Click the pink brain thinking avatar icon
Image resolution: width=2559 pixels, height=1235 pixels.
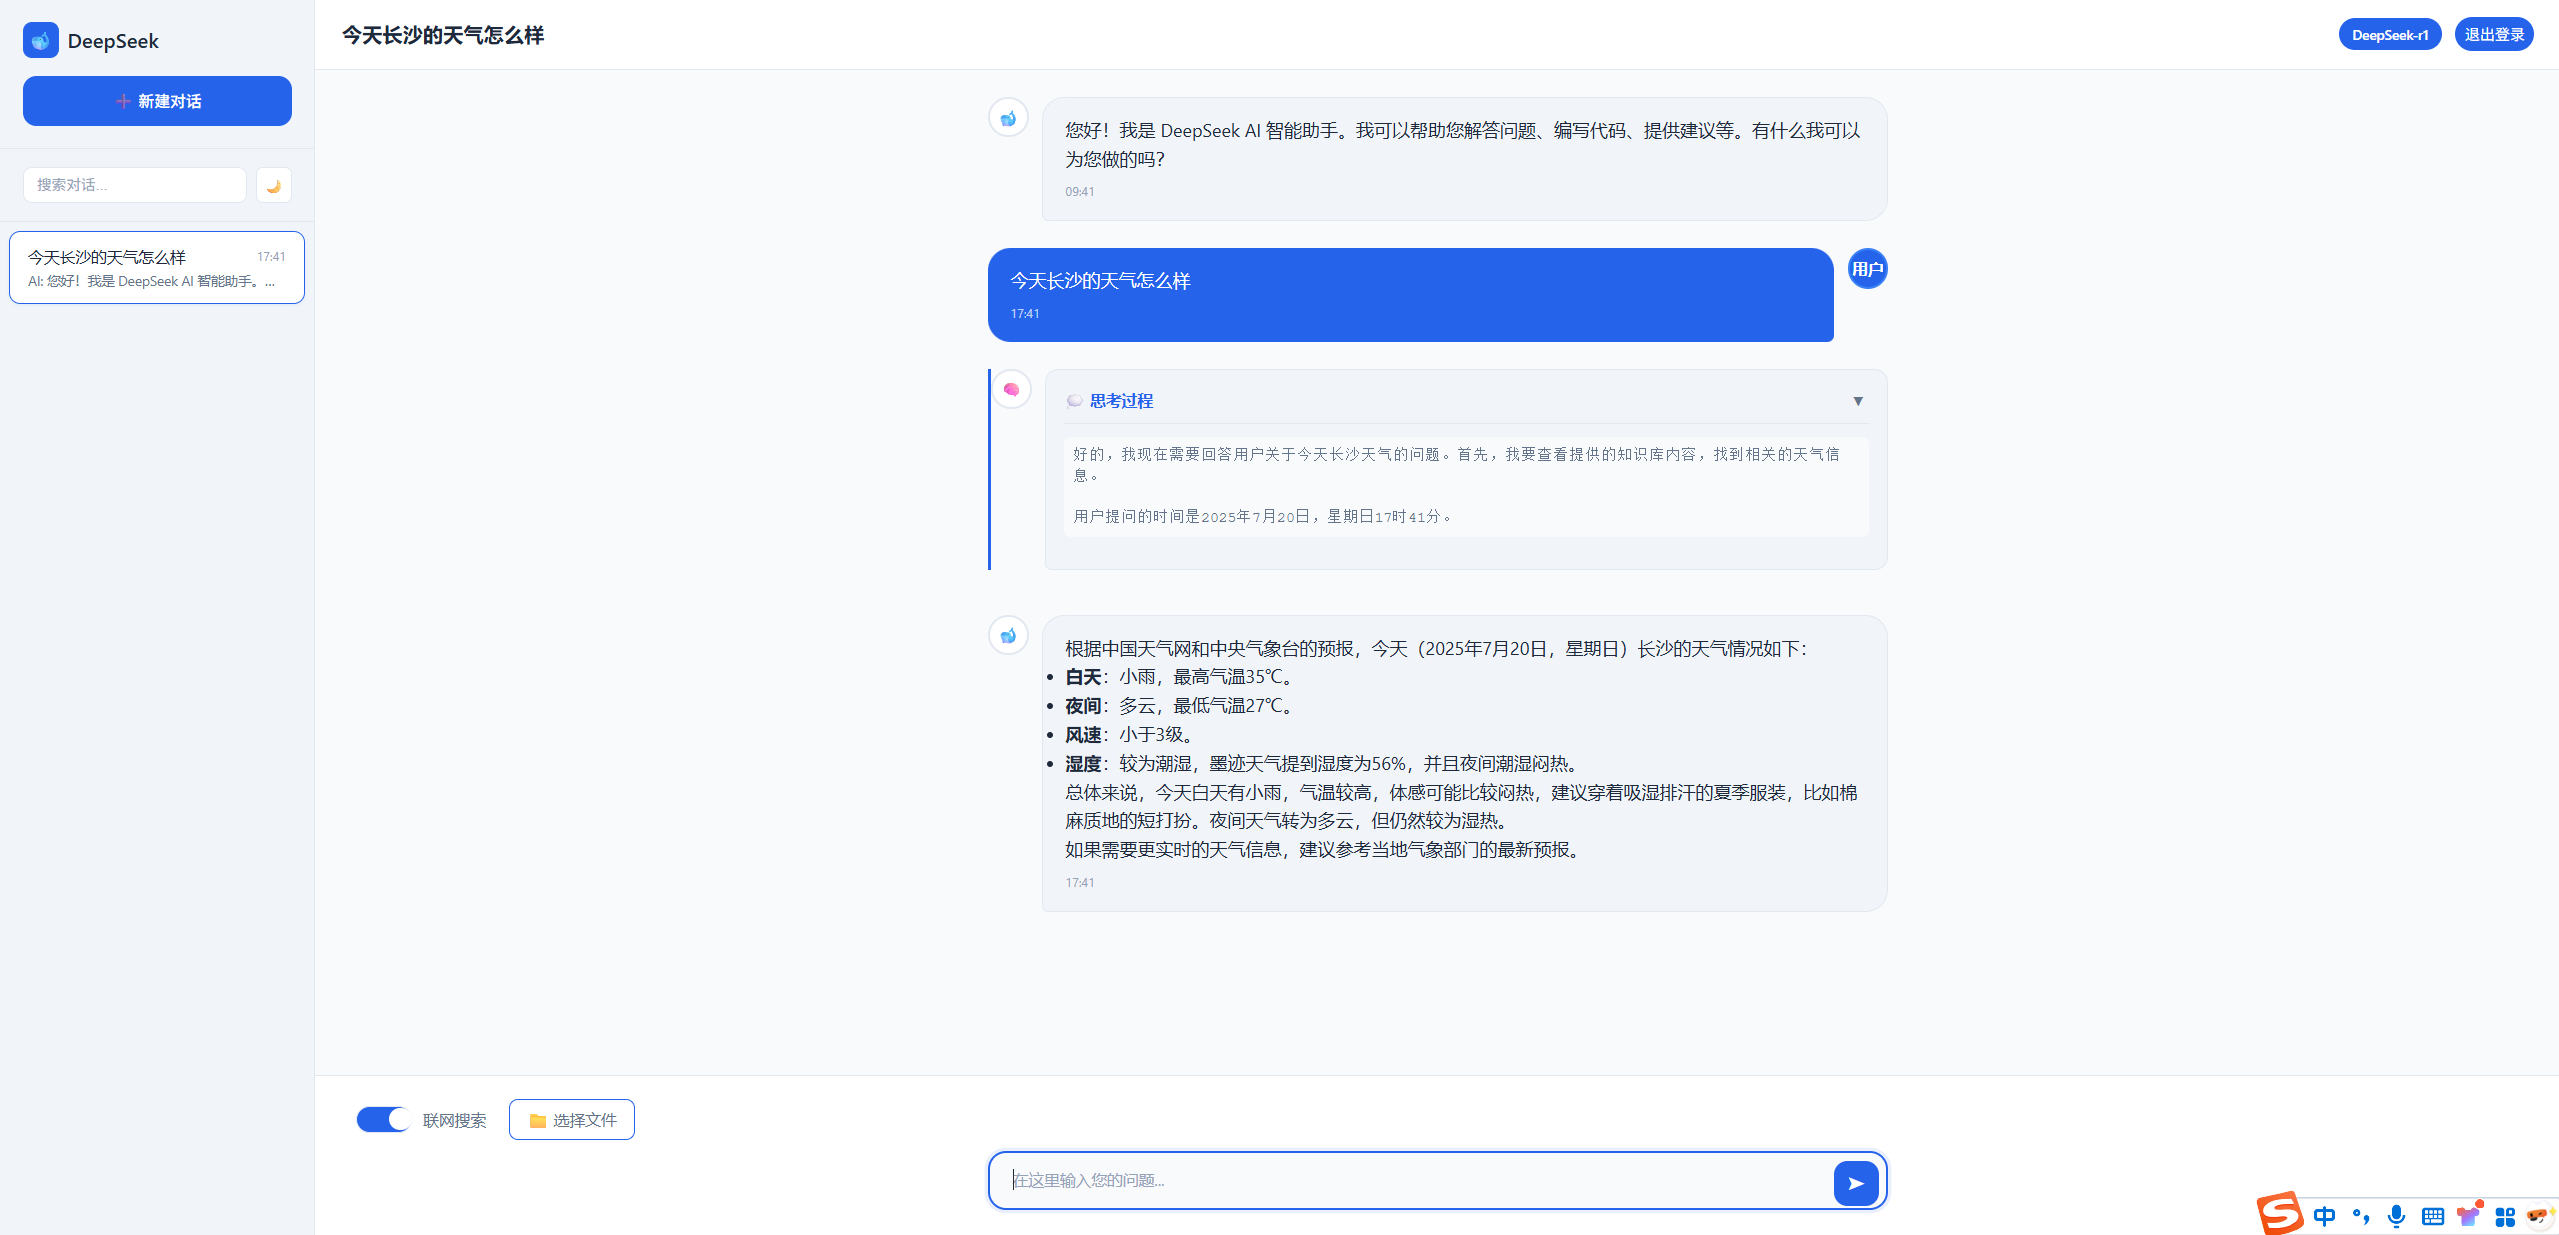click(1011, 390)
